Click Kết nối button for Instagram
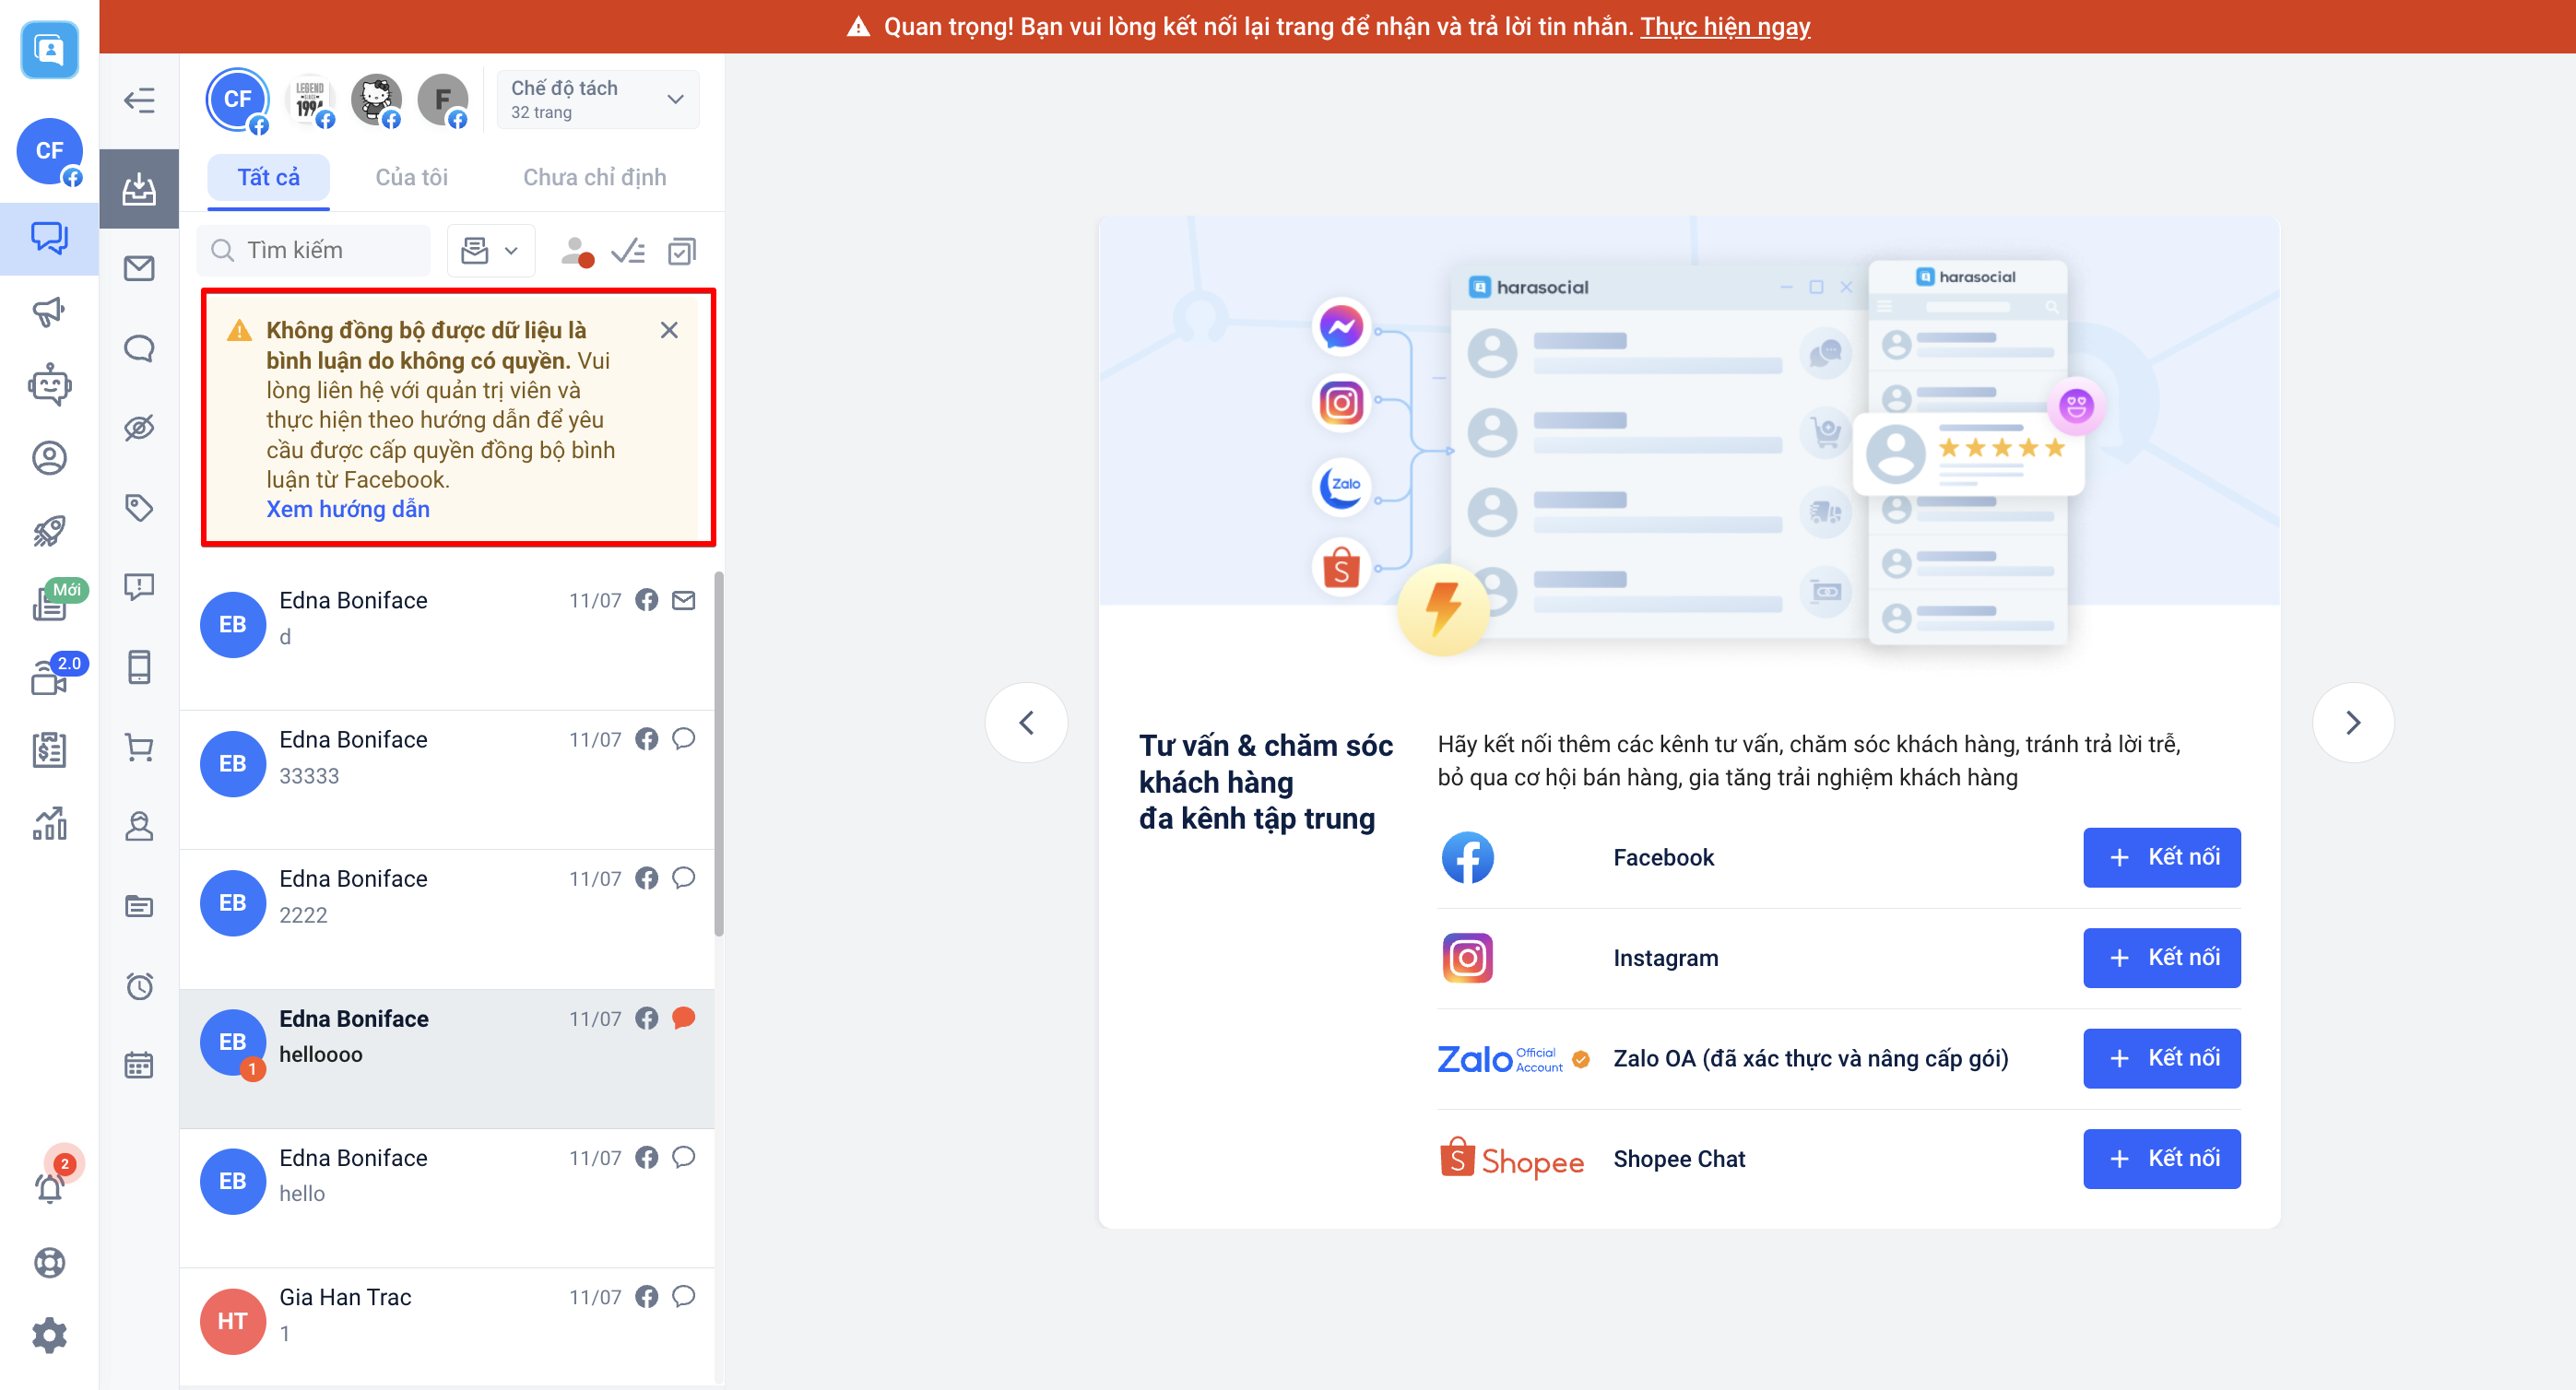The height and width of the screenshot is (1390, 2576). 2161,957
